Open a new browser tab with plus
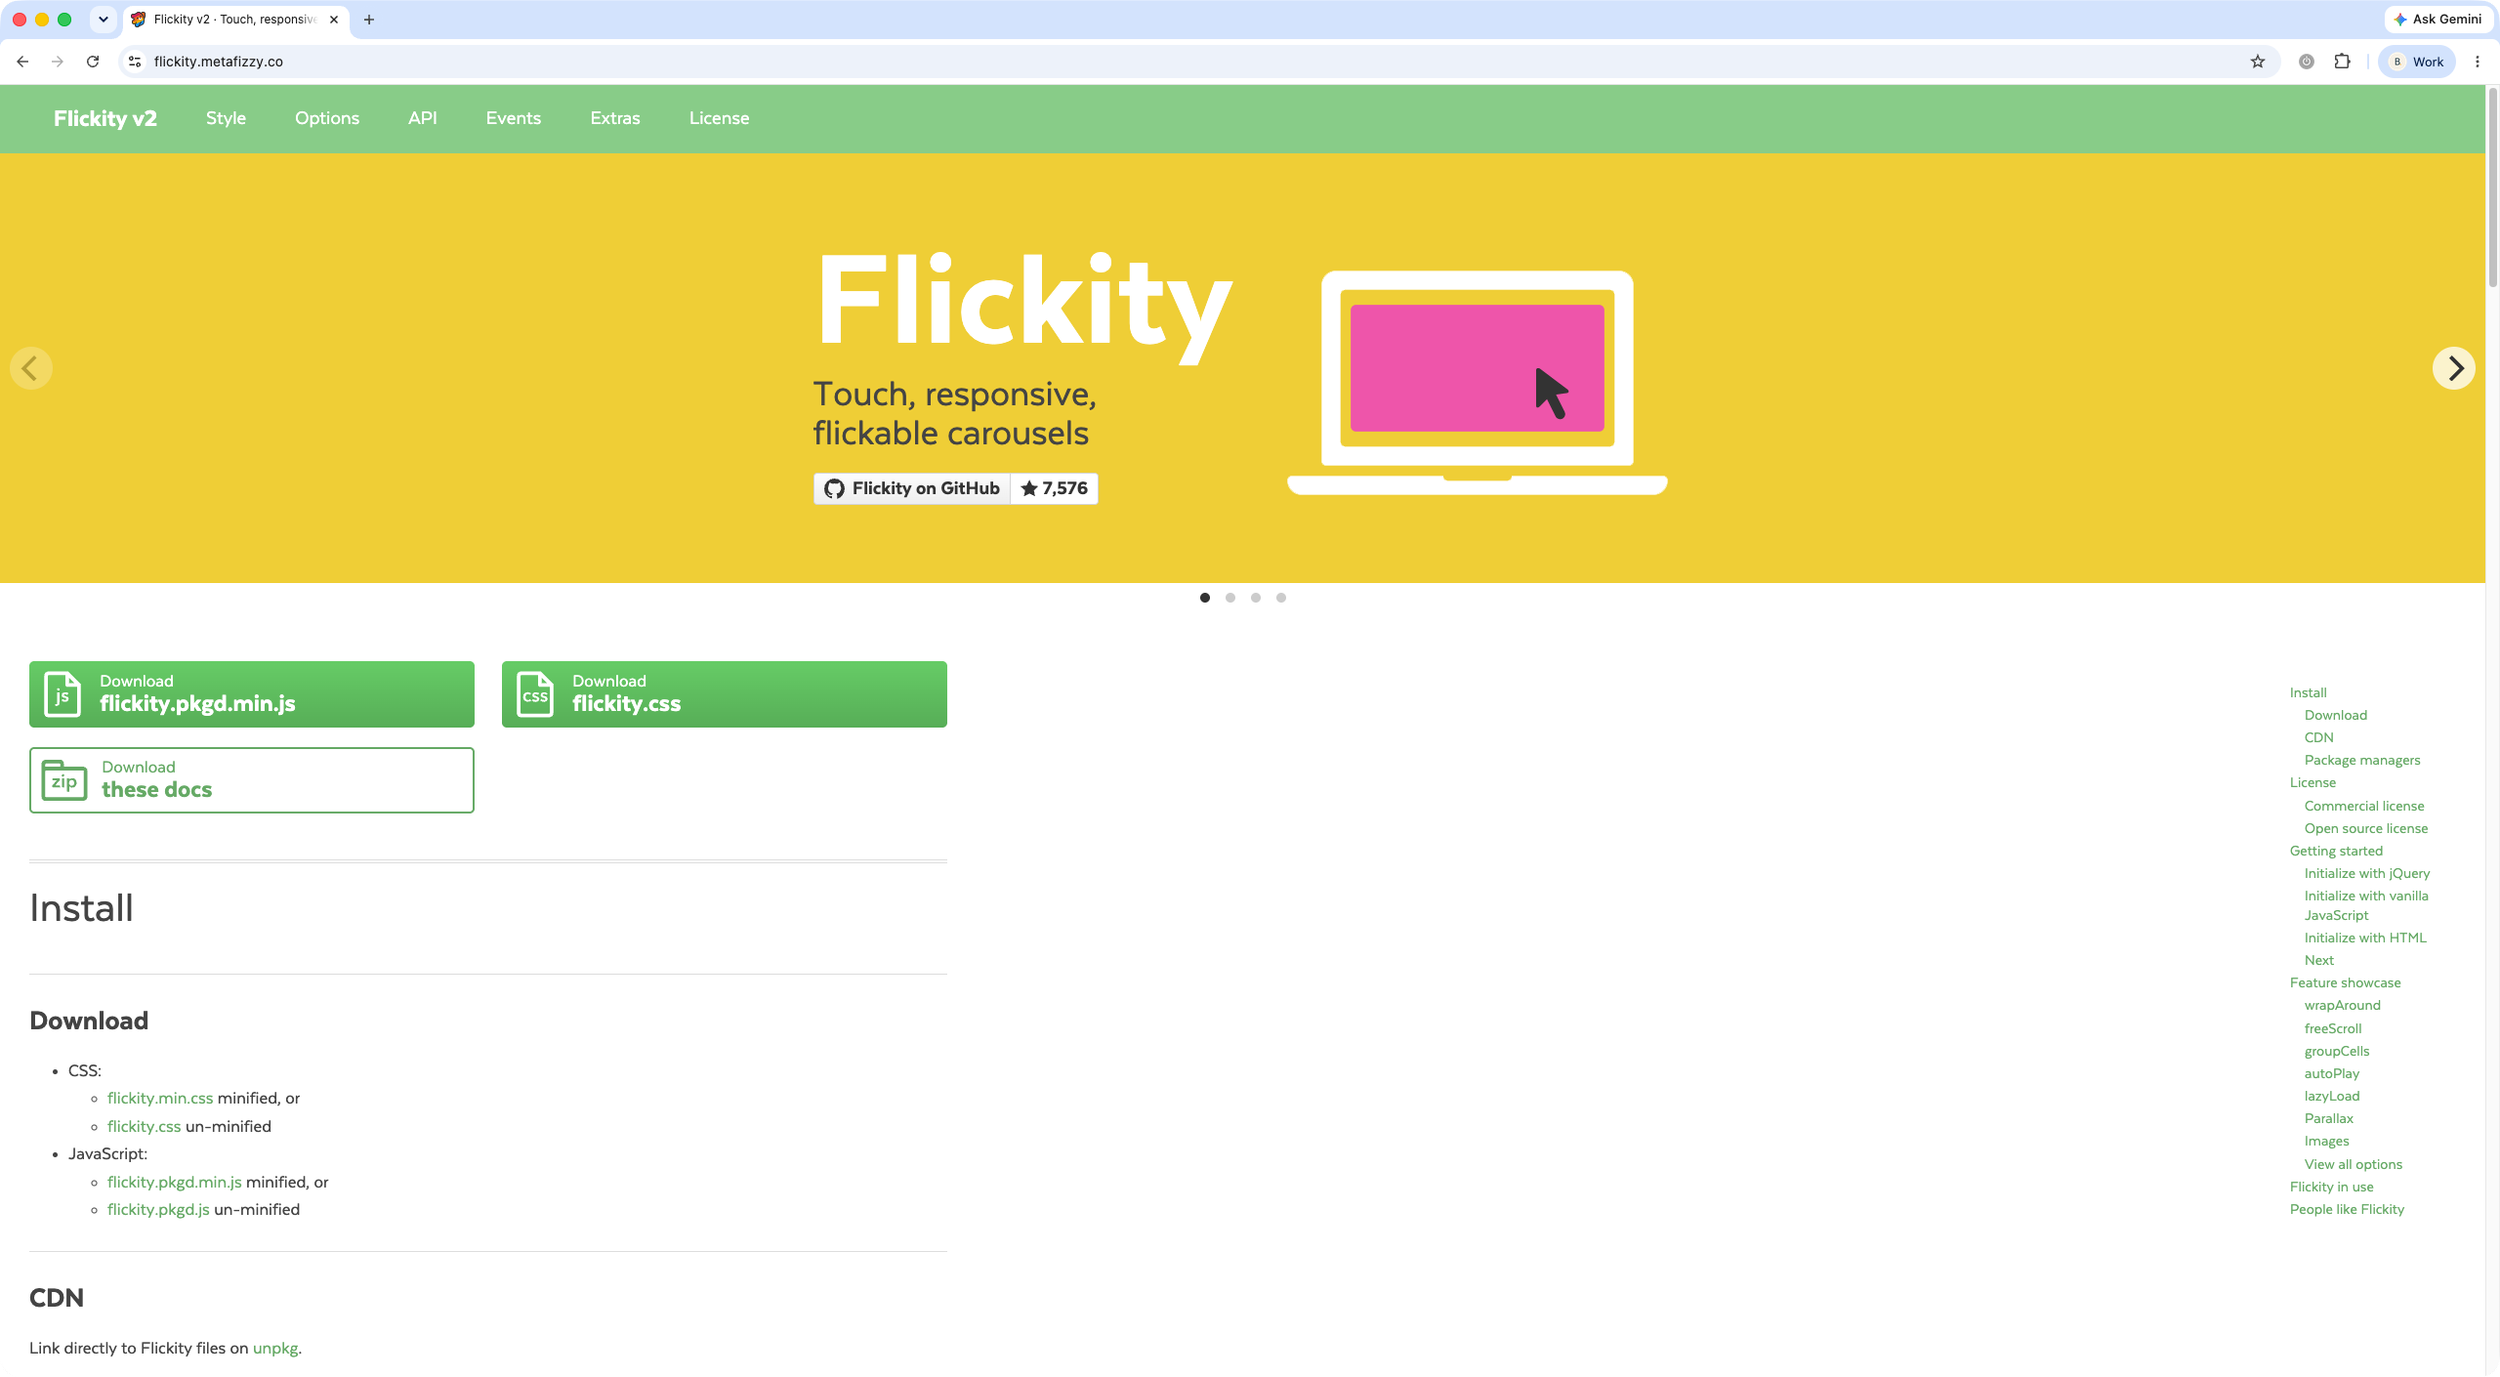 tap(369, 20)
